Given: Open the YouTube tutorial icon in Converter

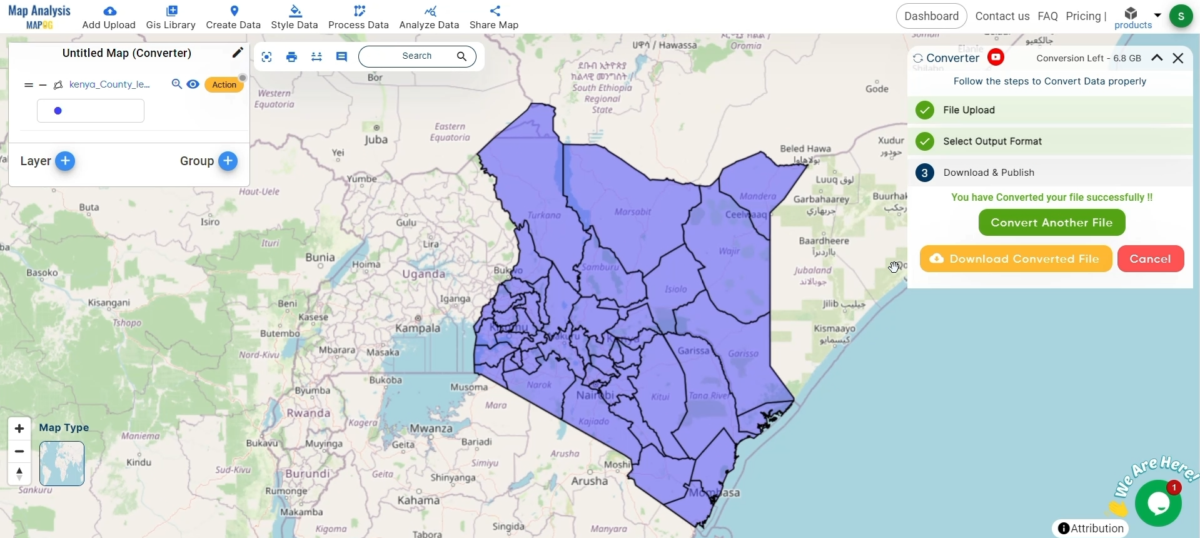Looking at the screenshot, I should (995, 58).
